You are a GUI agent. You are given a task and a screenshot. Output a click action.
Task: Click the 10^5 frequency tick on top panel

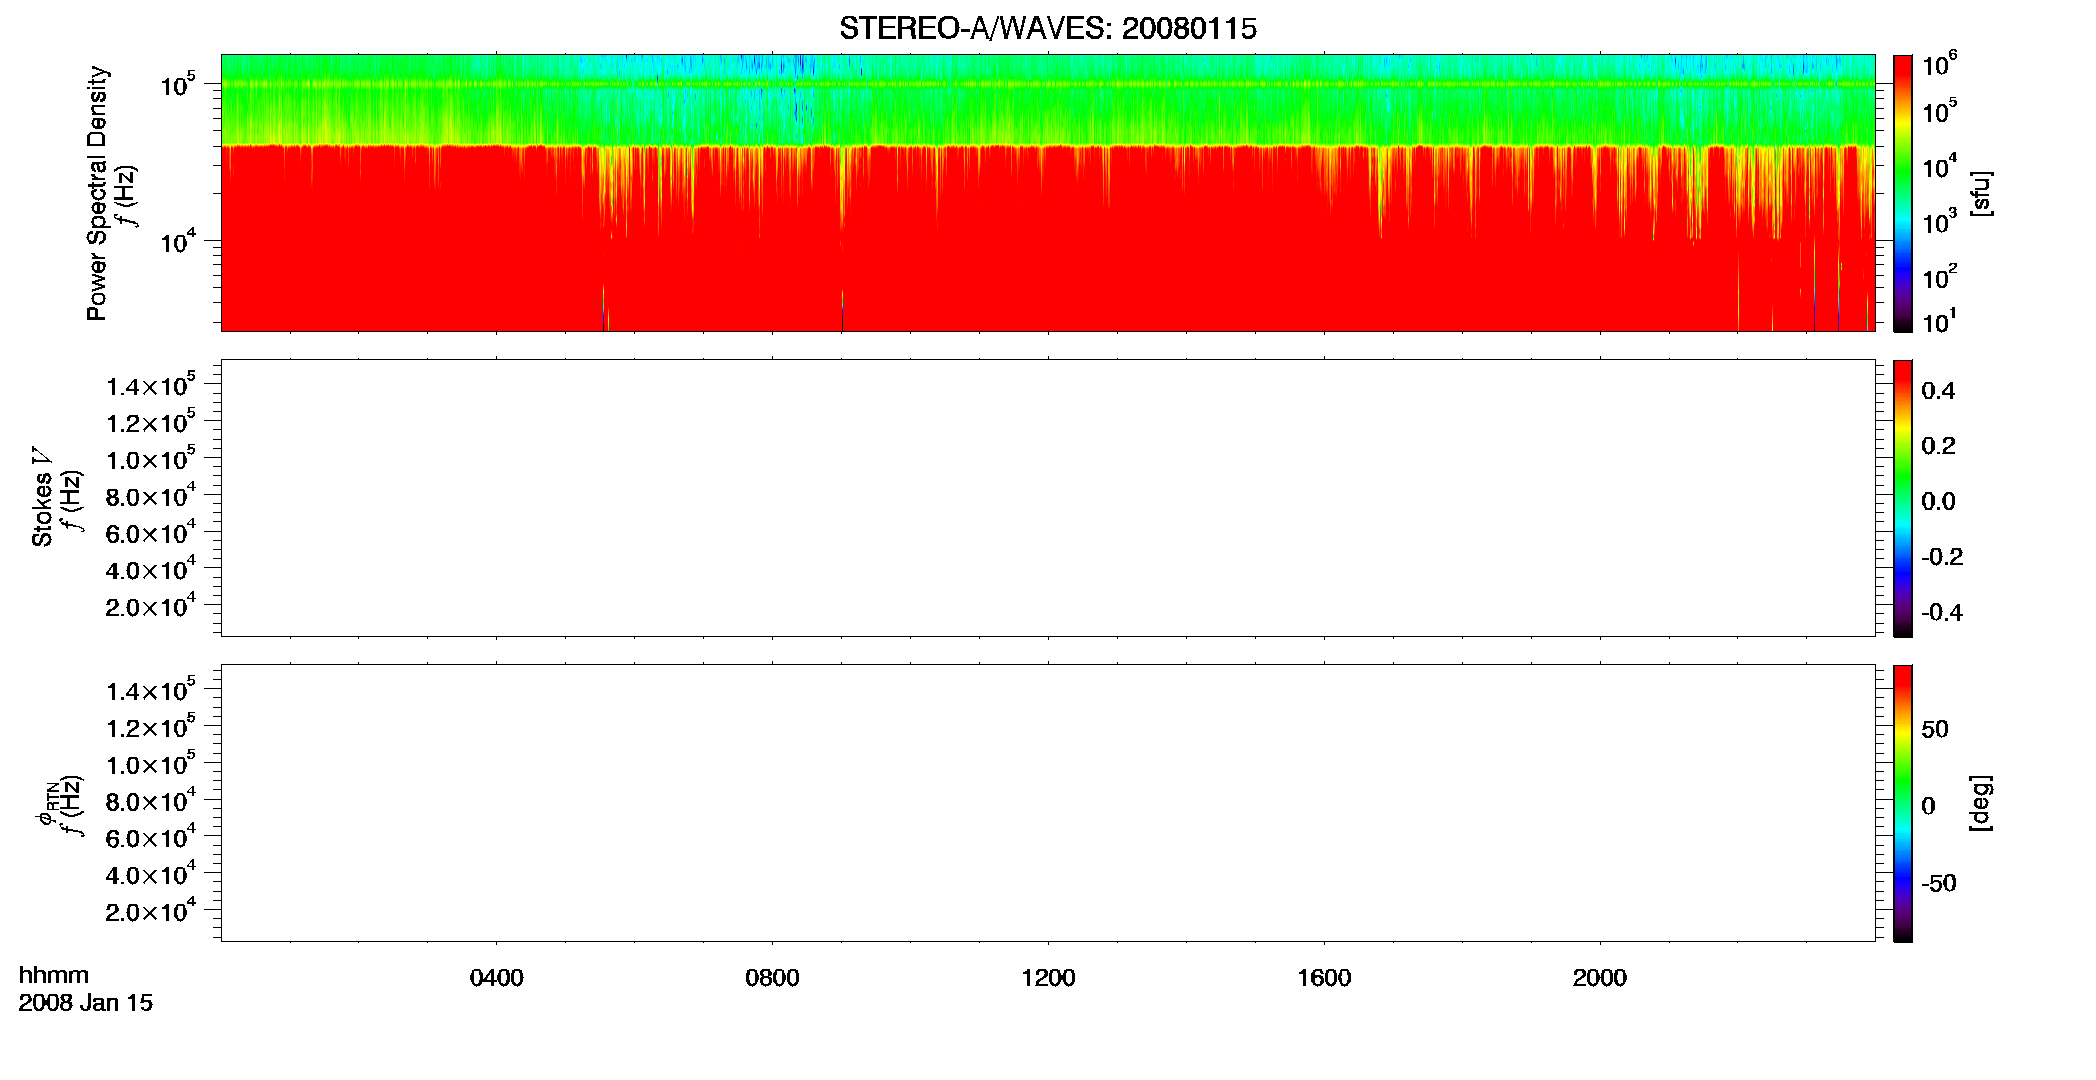178,84
